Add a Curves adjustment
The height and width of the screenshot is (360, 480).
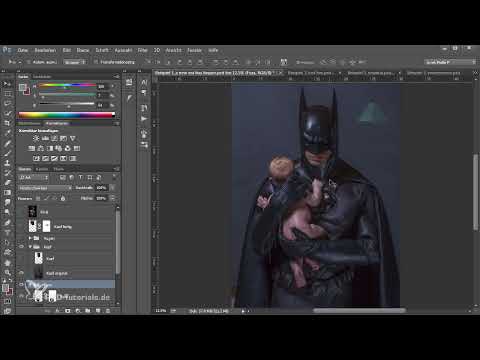coord(54,138)
